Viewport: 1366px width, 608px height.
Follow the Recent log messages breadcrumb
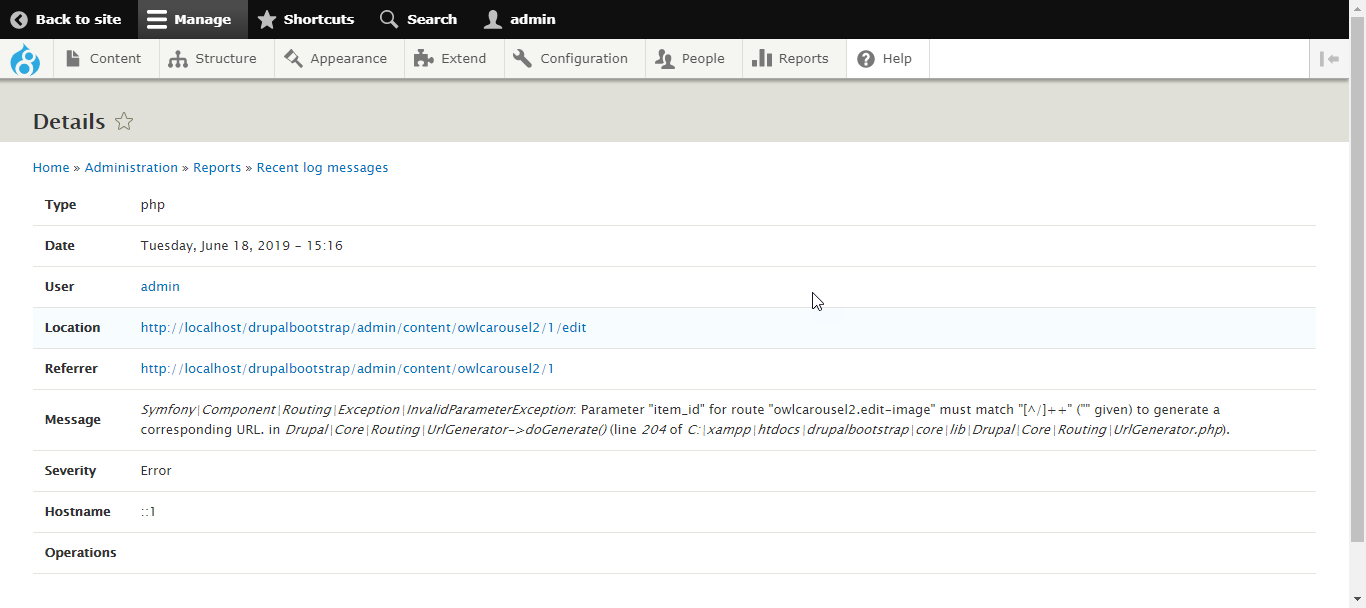coord(322,167)
